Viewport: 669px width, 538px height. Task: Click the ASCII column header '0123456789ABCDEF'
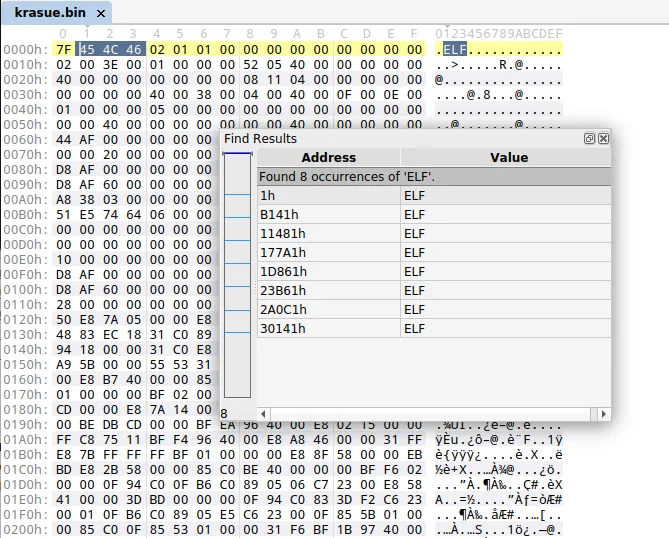click(x=499, y=34)
